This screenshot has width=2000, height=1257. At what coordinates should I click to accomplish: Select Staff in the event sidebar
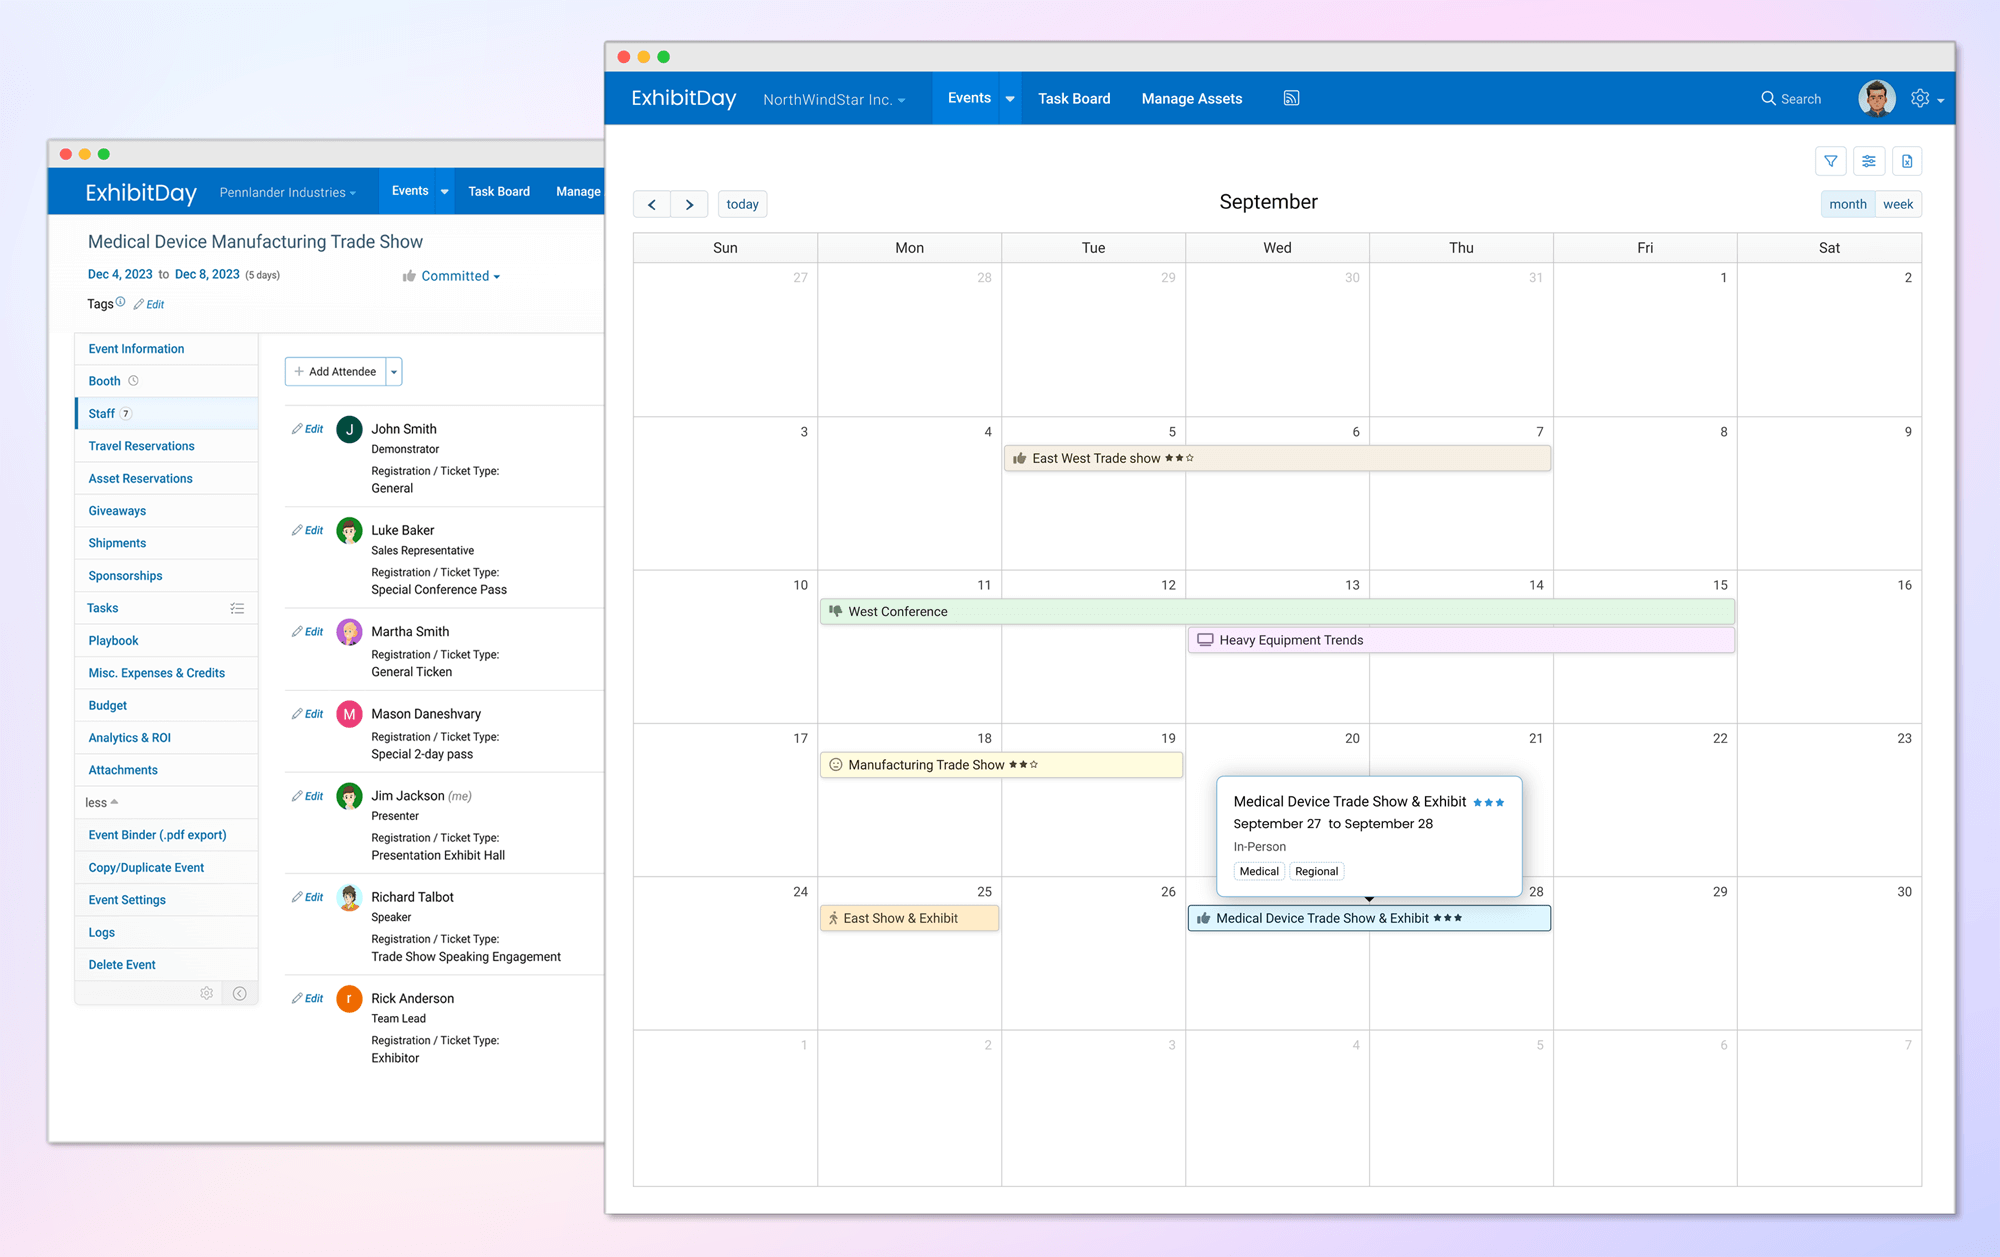pyautogui.click(x=166, y=413)
